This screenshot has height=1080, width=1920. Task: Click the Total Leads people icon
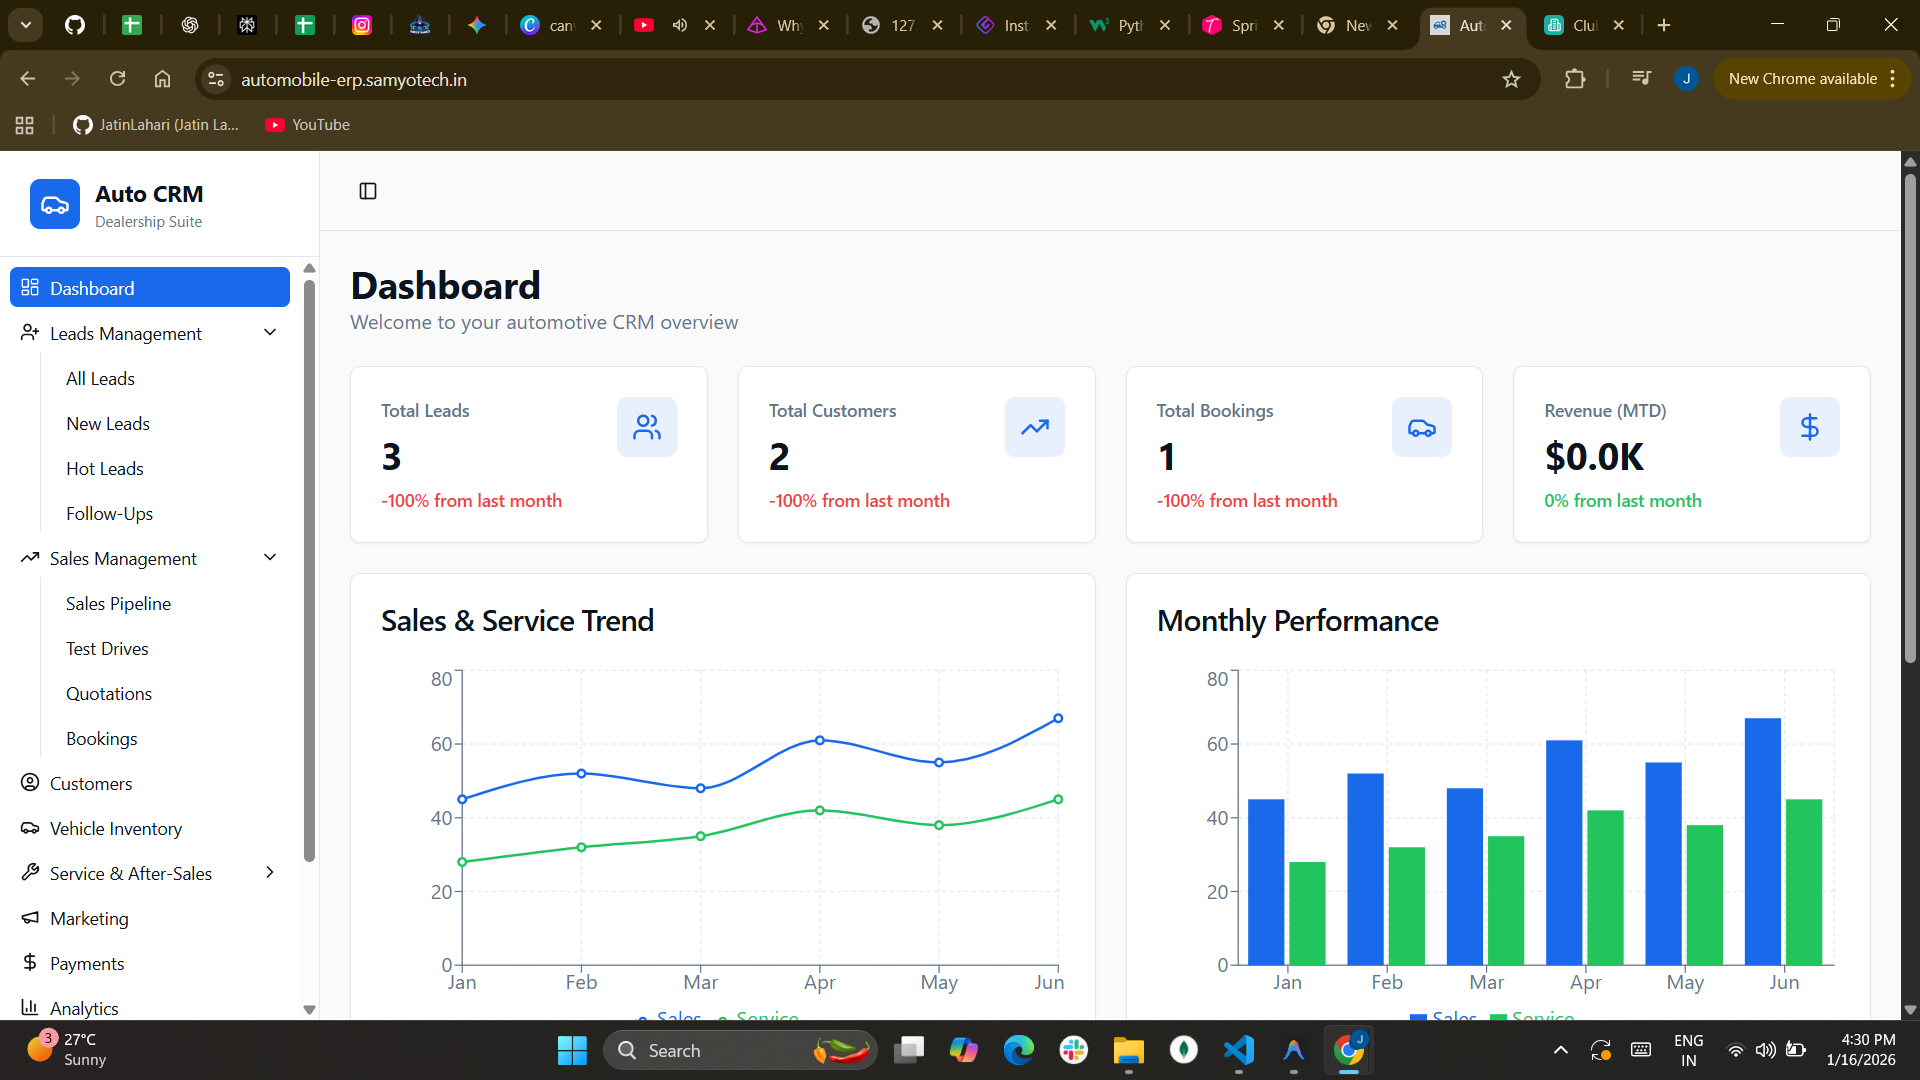point(647,428)
